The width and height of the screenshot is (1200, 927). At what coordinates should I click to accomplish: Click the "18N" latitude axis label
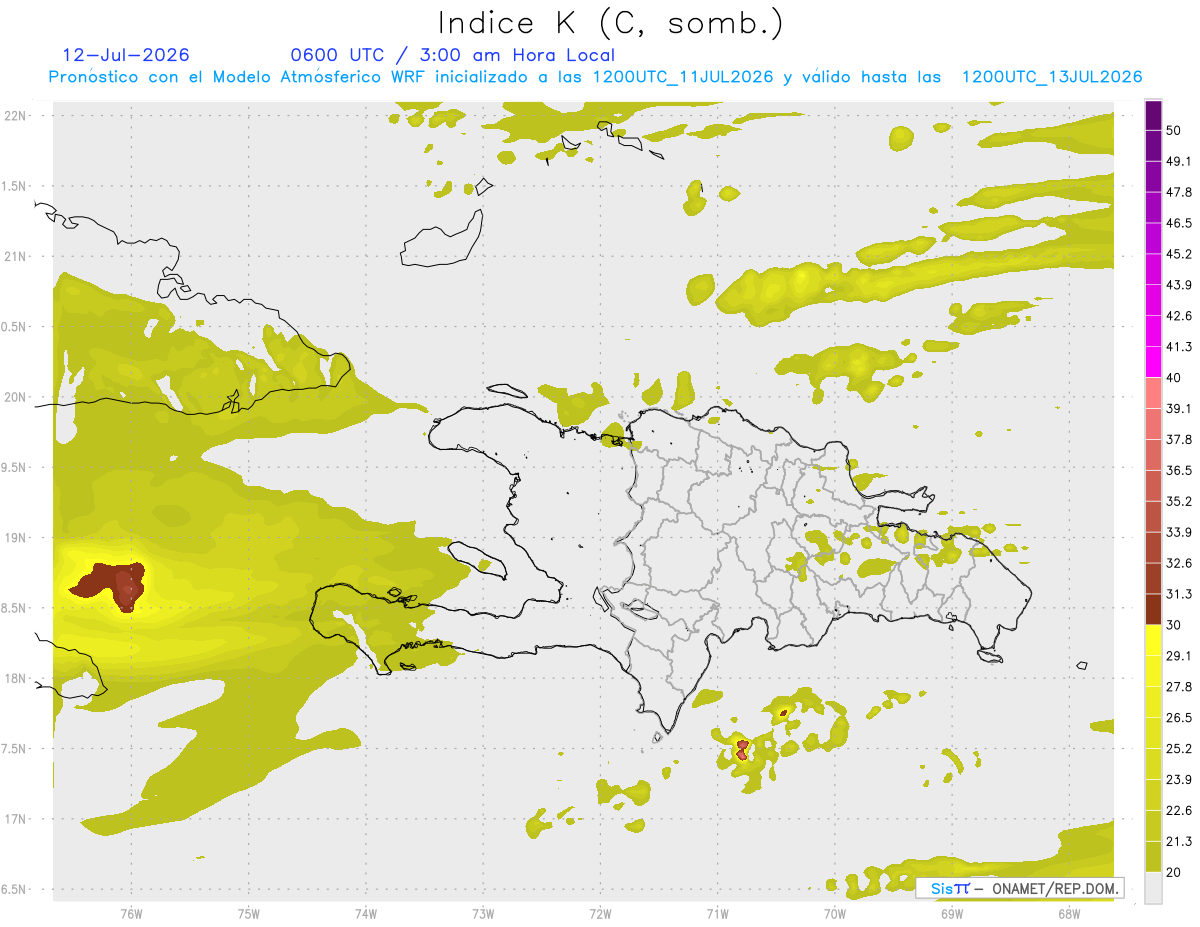[15, 679]
